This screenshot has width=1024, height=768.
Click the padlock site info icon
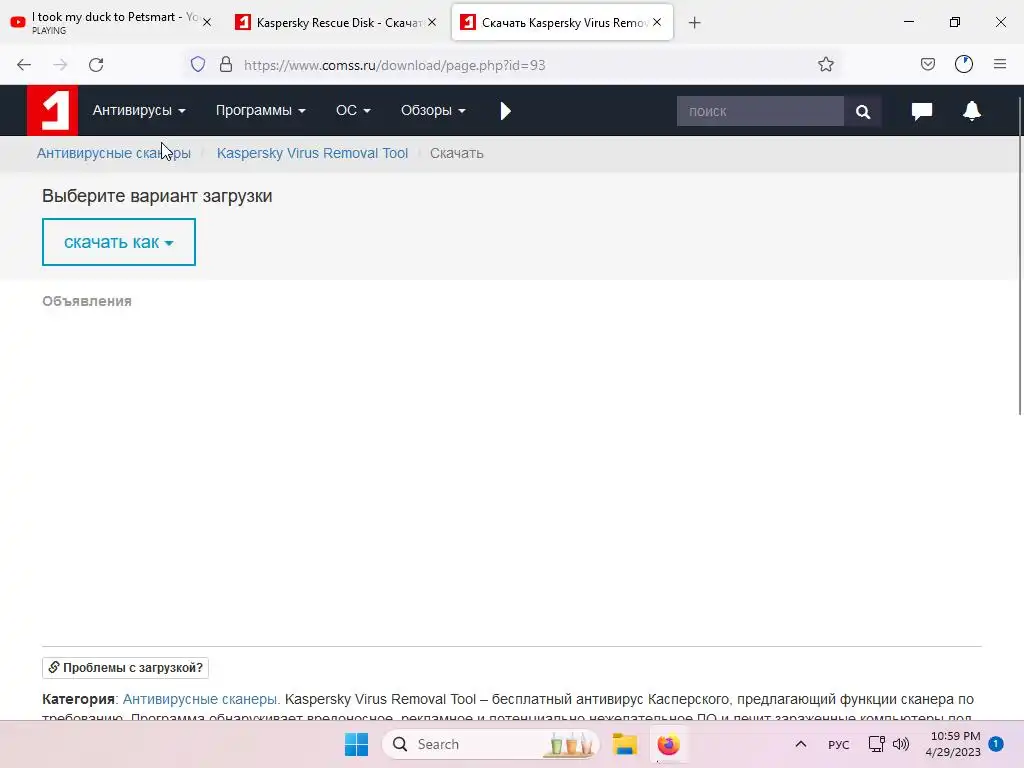(226, 65)
